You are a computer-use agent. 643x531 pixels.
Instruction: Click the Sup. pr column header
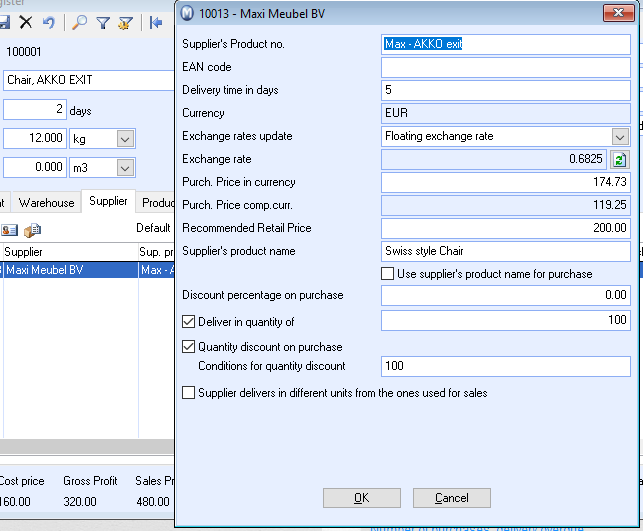[x=157, y=252]
